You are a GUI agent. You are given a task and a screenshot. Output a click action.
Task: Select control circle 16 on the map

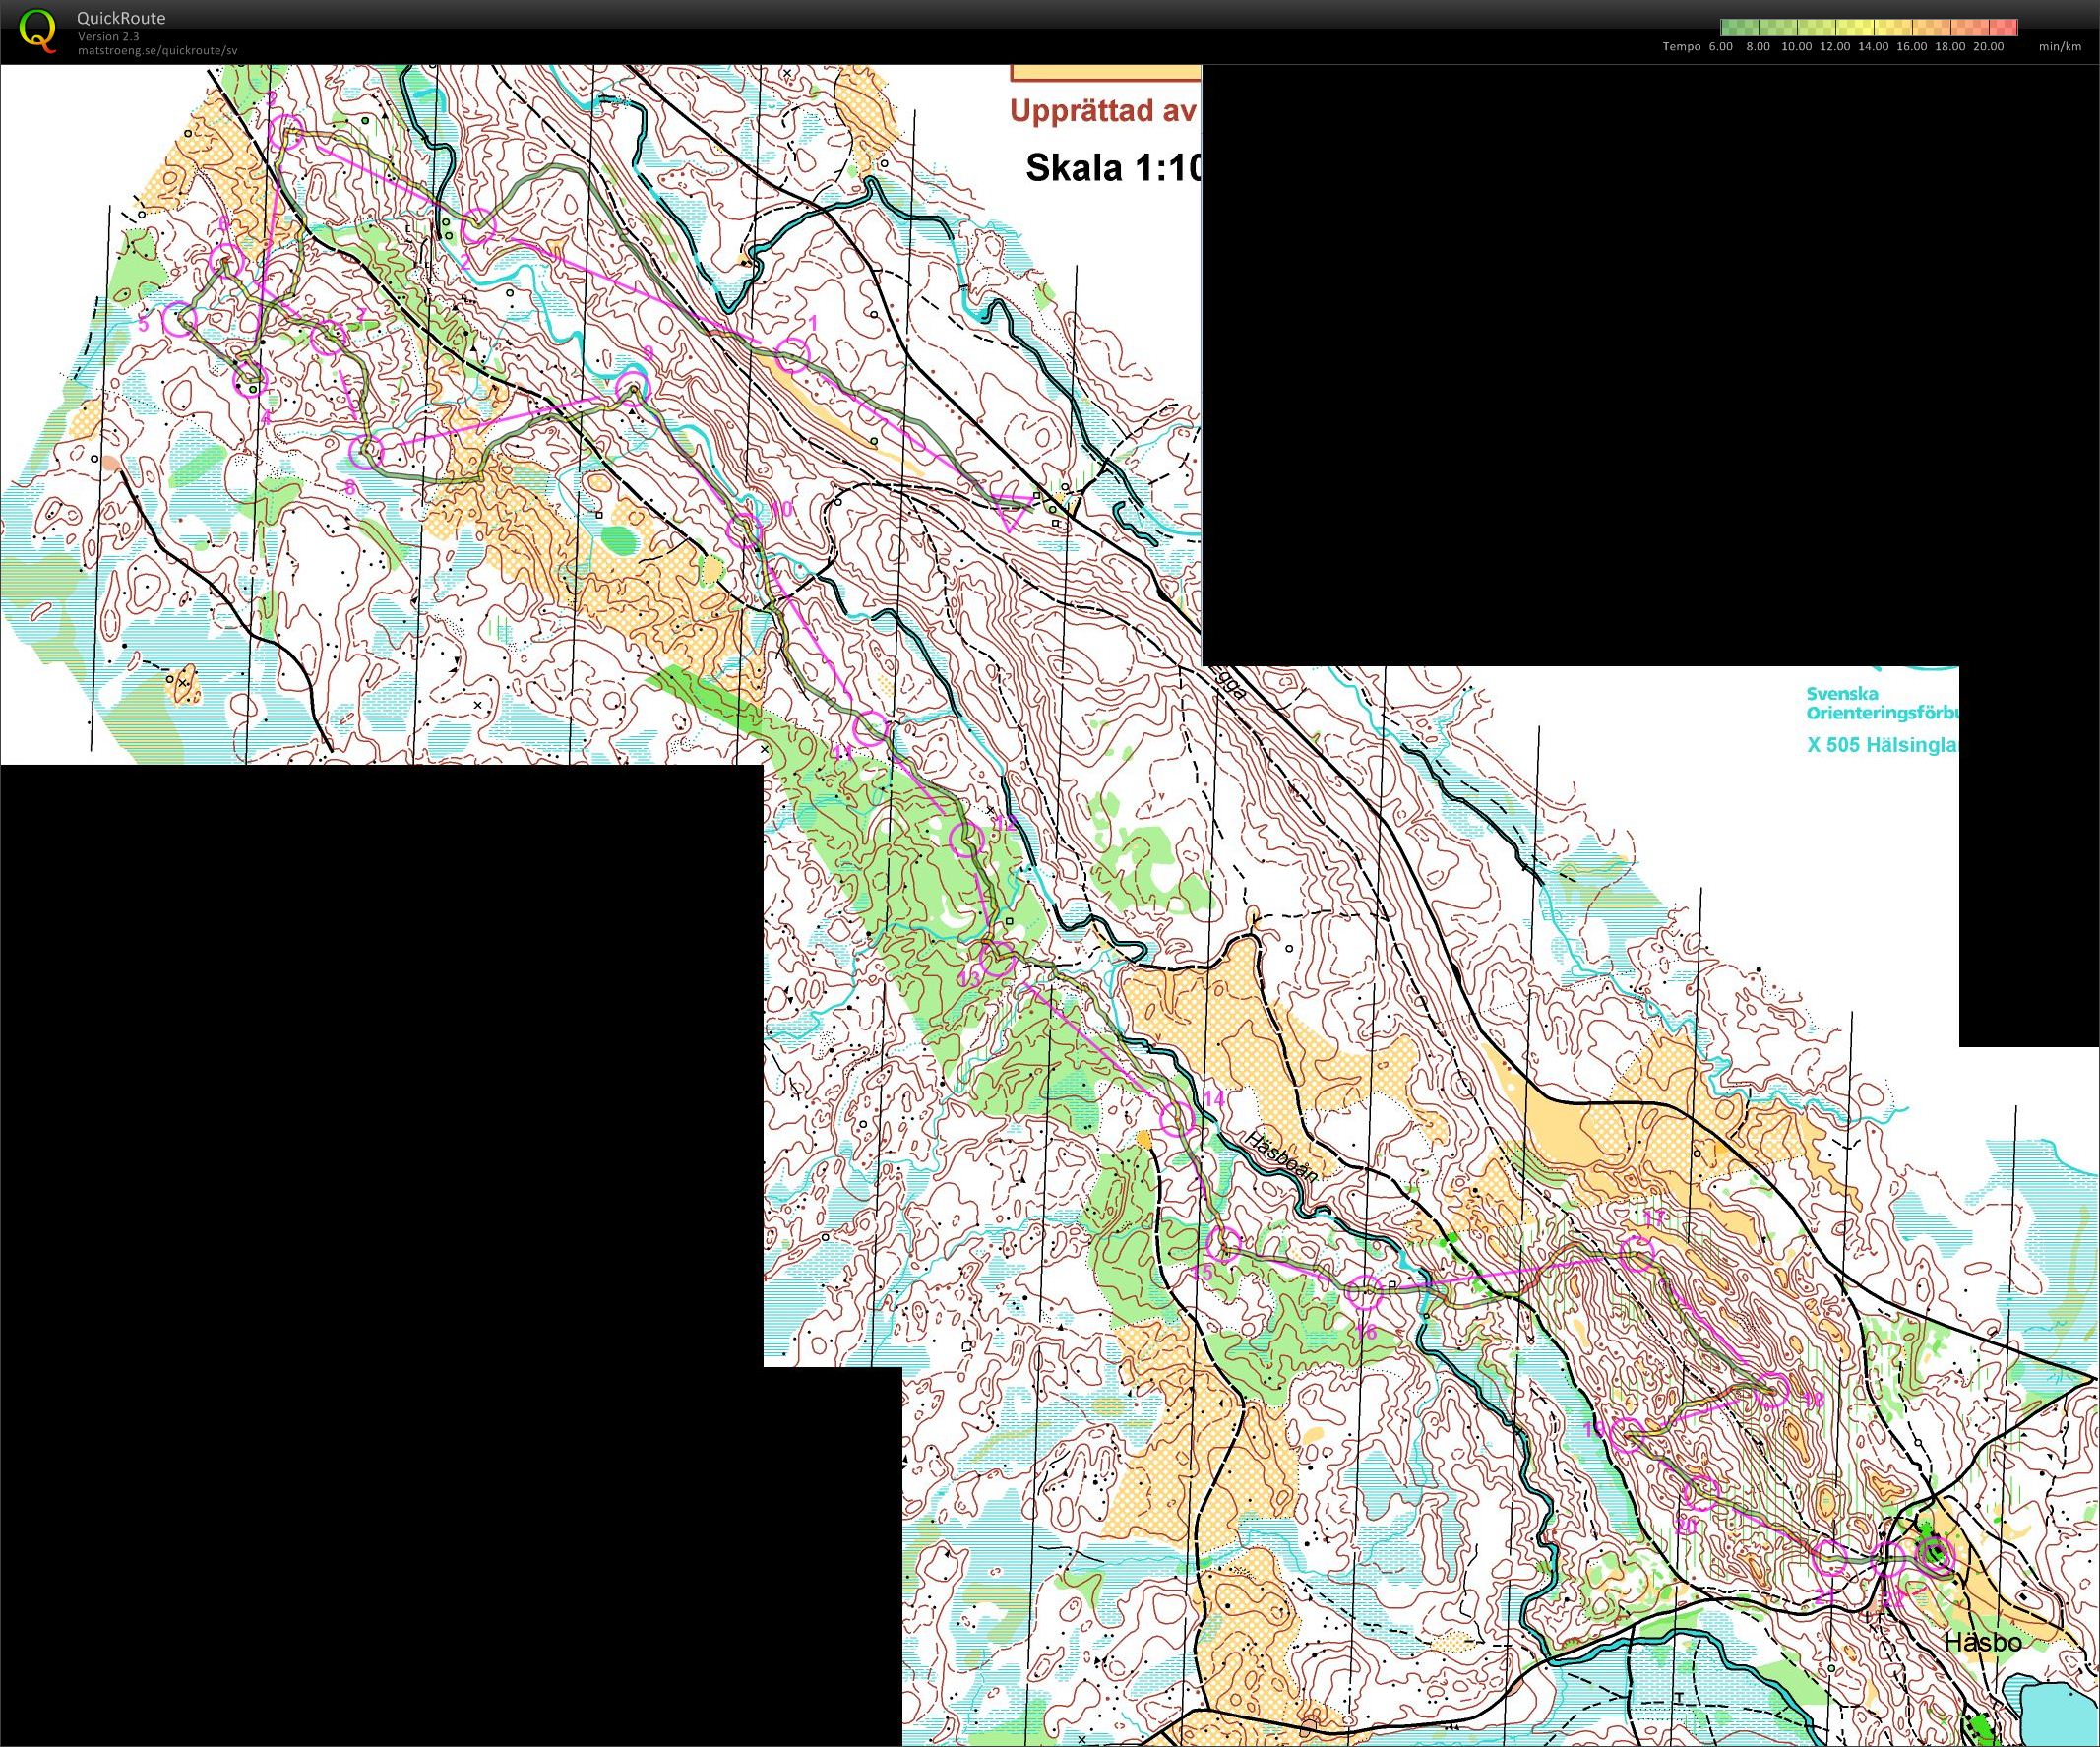(x=1364, y=1292)
